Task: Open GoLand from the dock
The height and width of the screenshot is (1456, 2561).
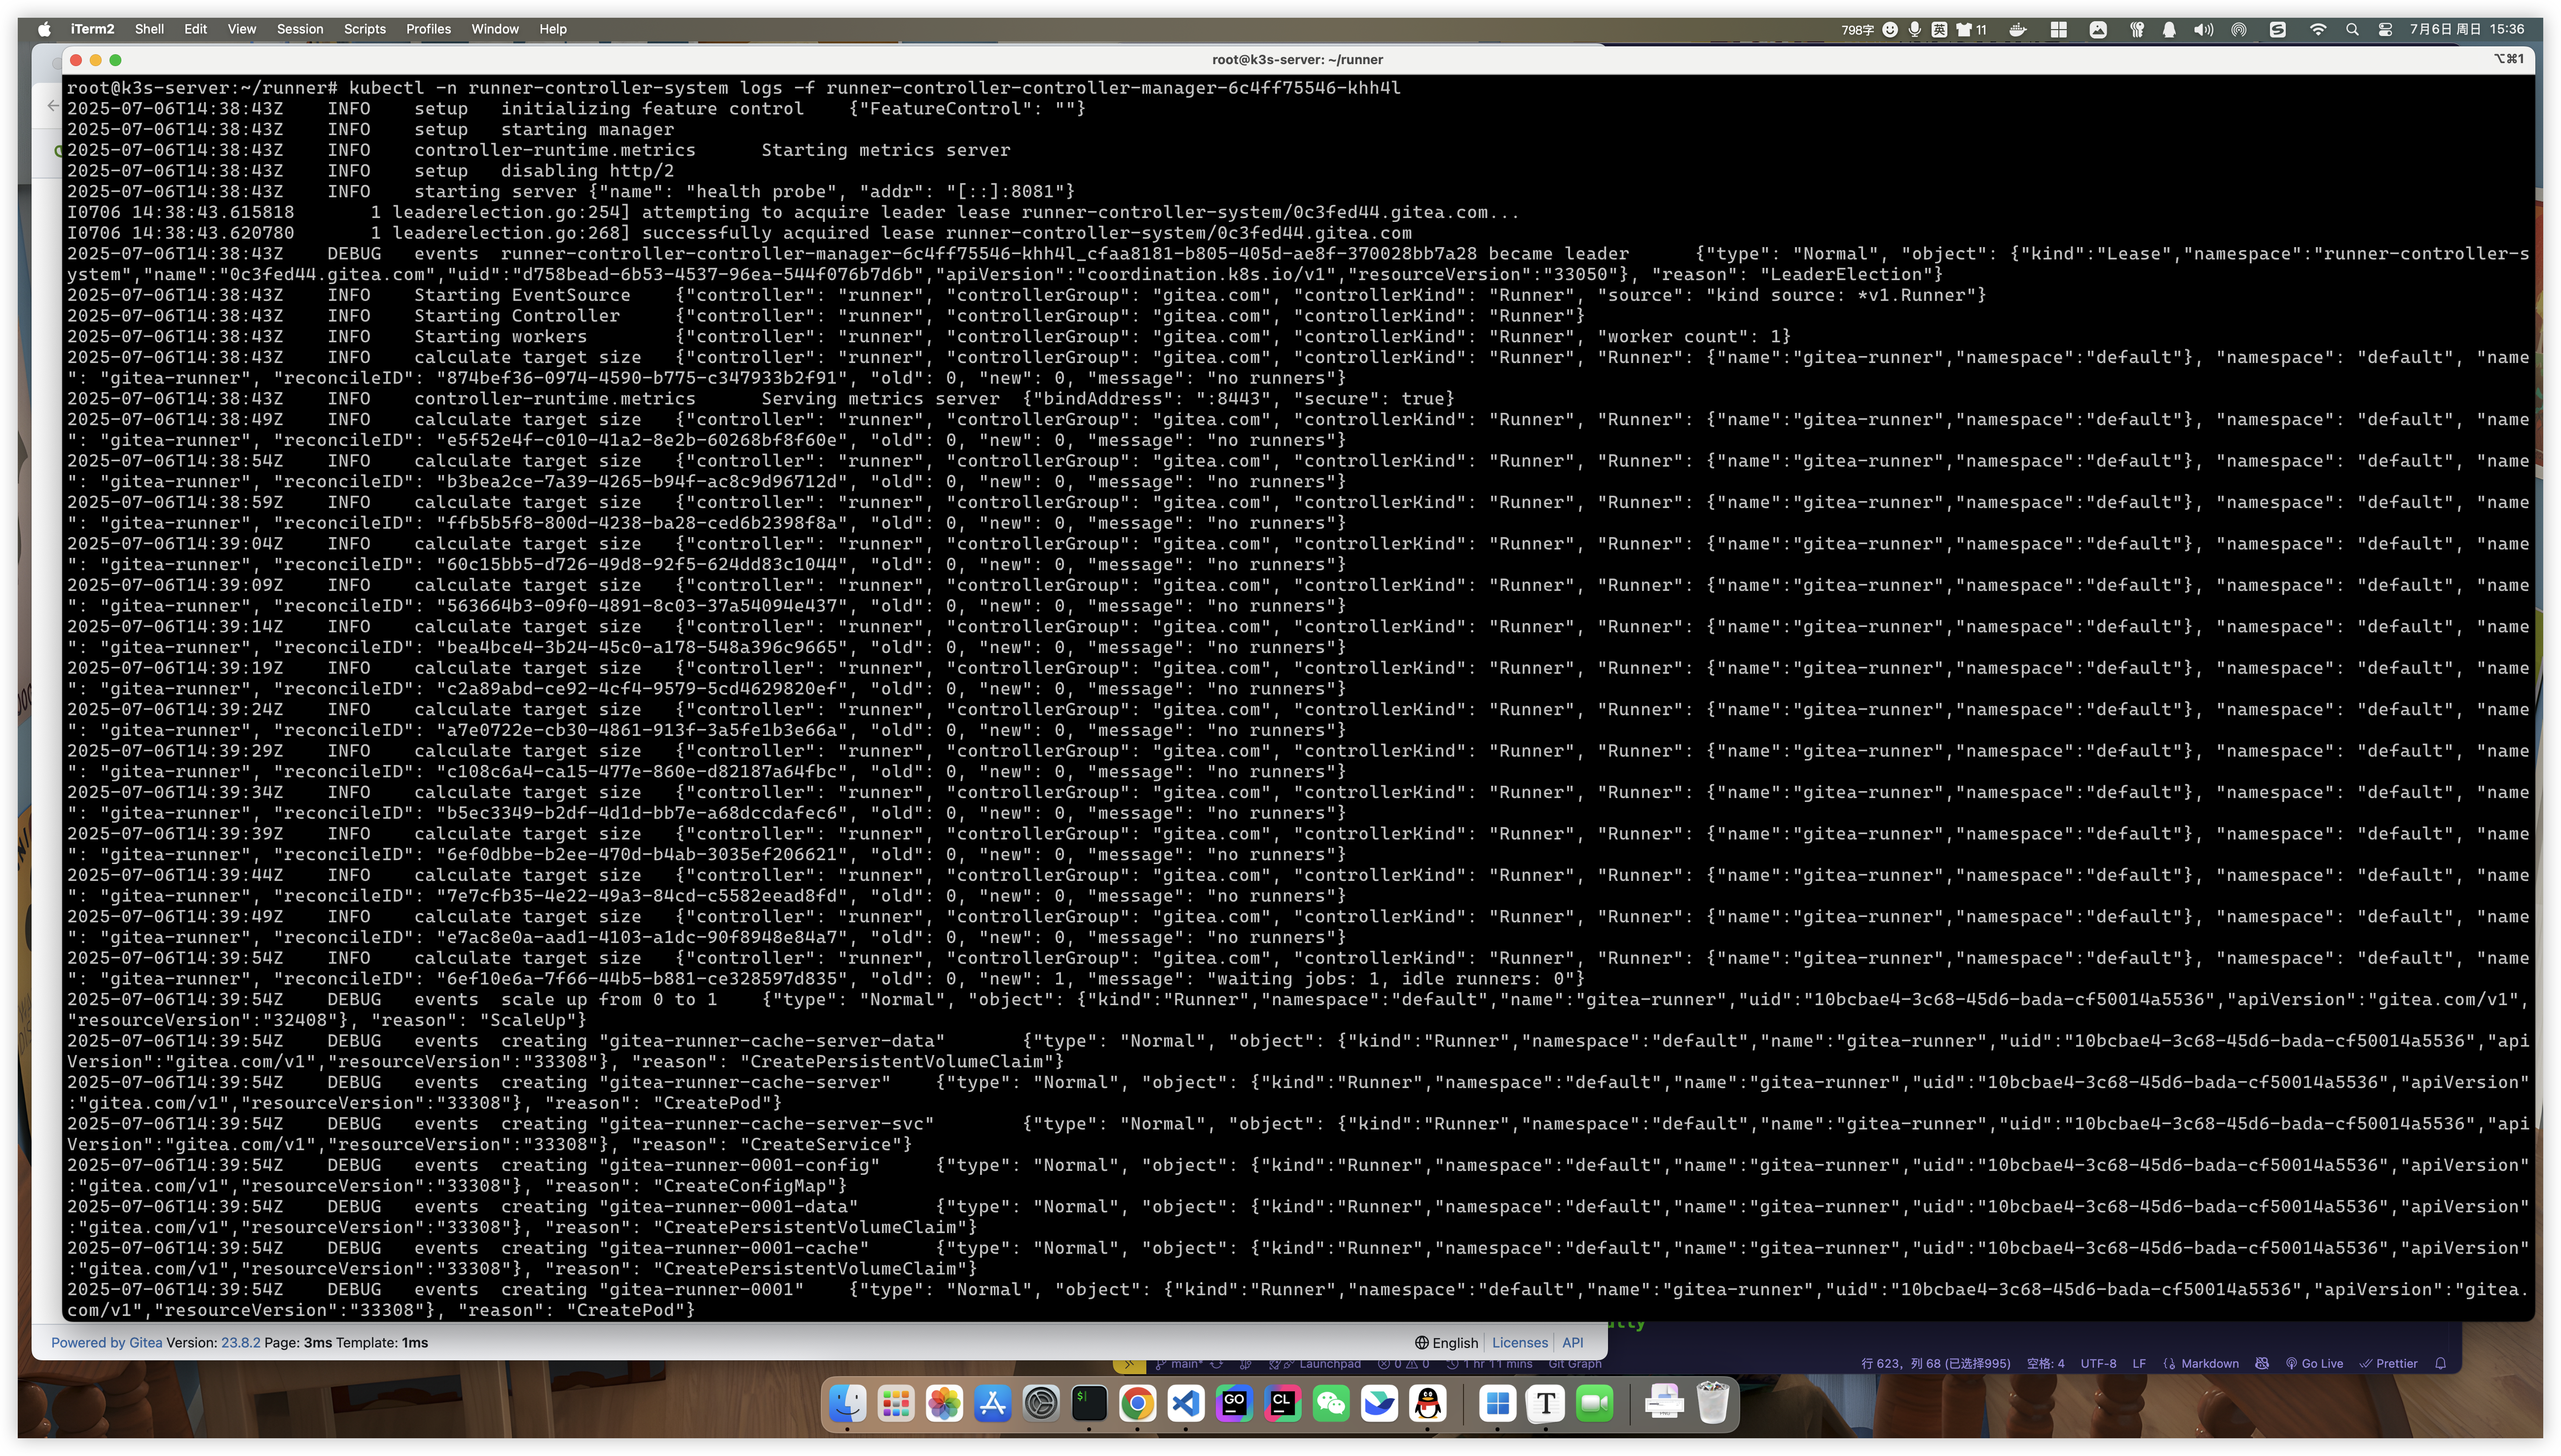Action: pos(1234,1403)
